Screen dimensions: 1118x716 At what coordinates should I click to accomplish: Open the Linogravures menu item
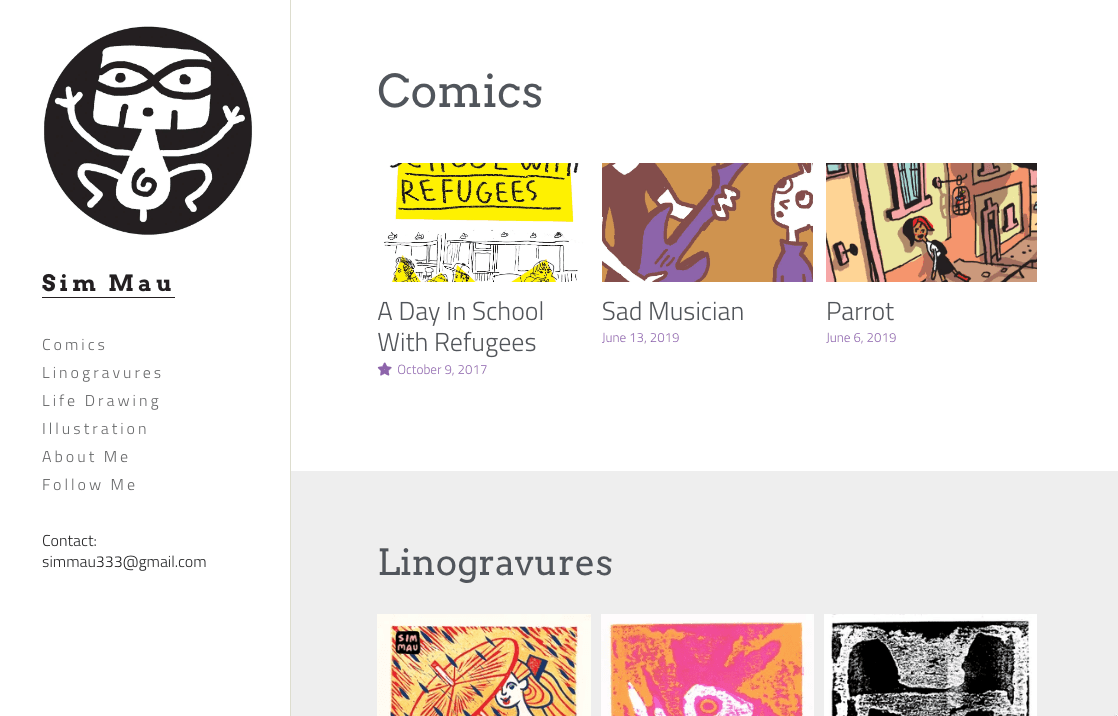pyautogui.click(x=102, y=373)
